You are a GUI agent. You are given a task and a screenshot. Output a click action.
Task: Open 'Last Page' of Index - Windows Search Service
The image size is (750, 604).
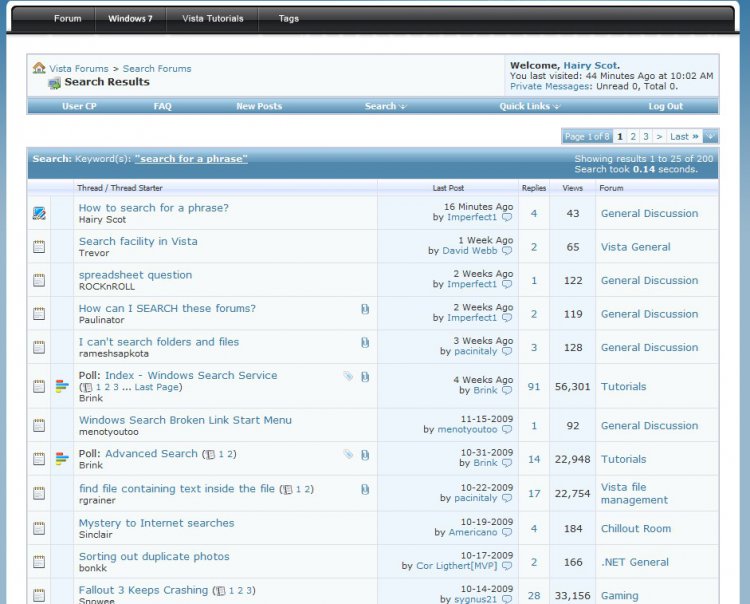(x=156, y=387)
